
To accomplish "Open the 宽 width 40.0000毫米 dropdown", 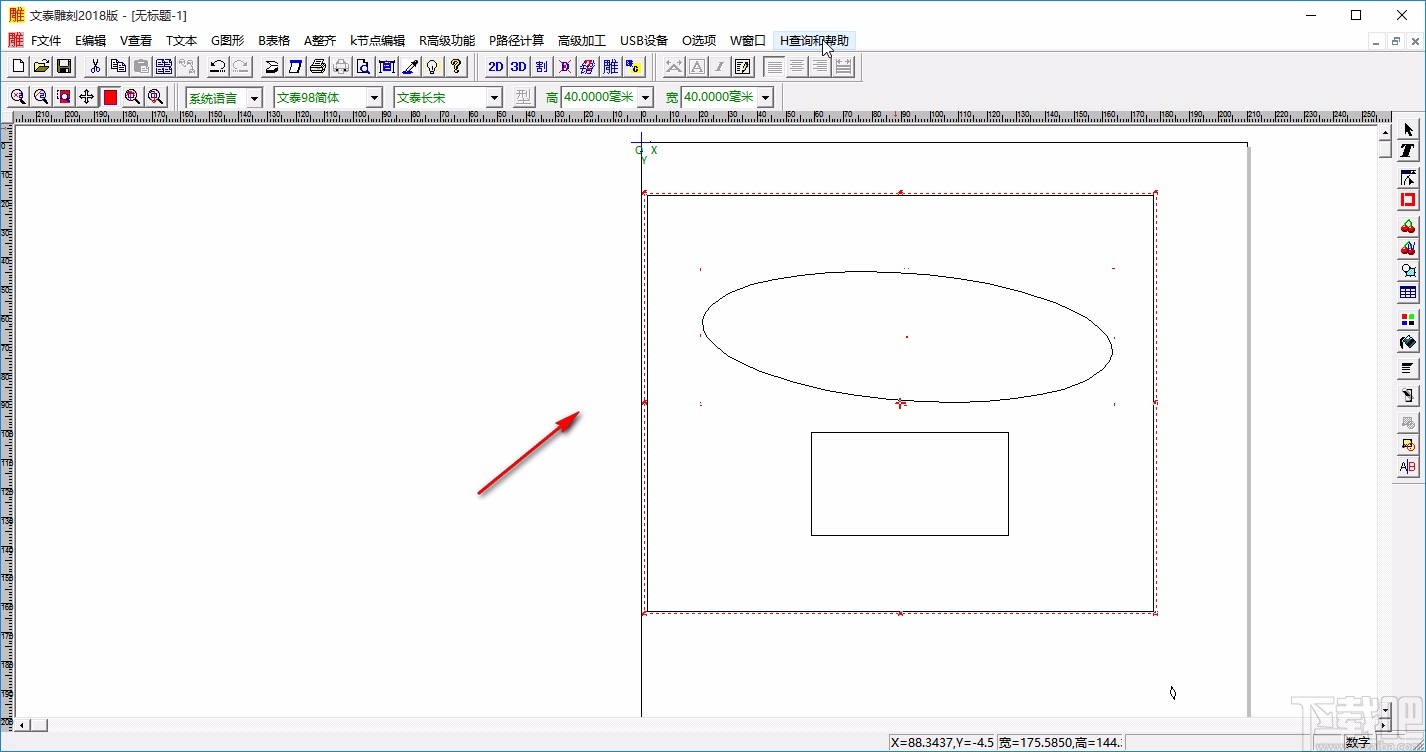I will pos(765,97).
